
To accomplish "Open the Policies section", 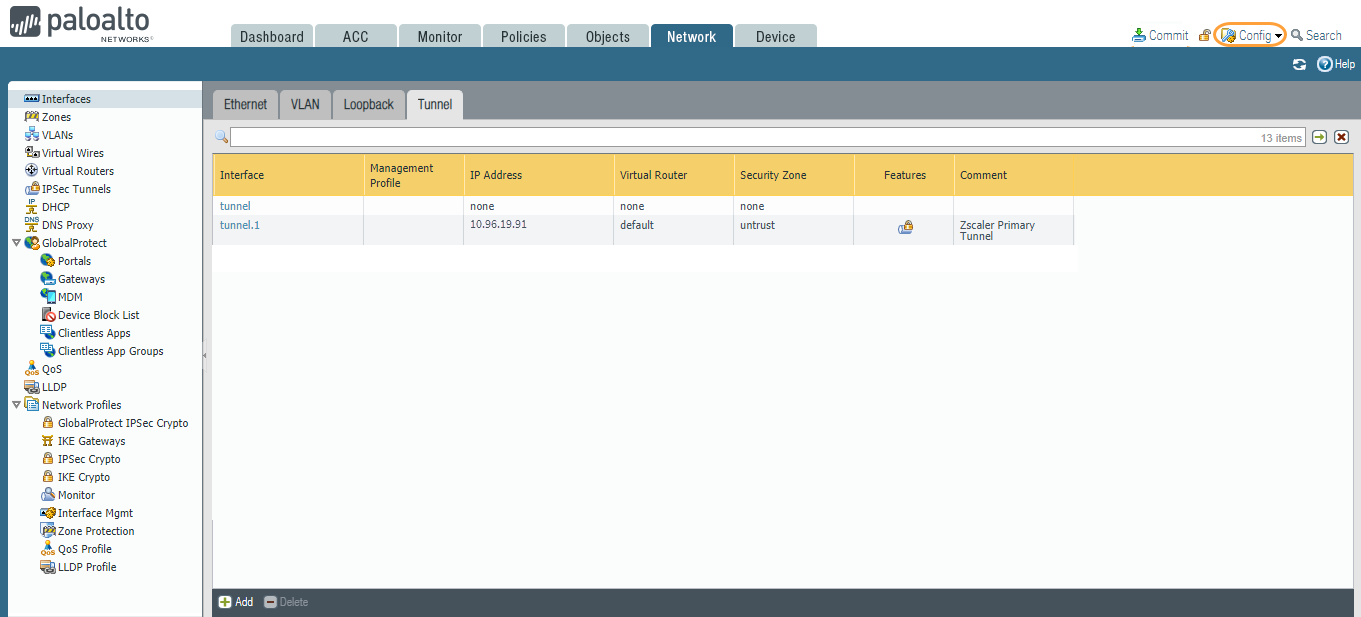I will (523, 36).
